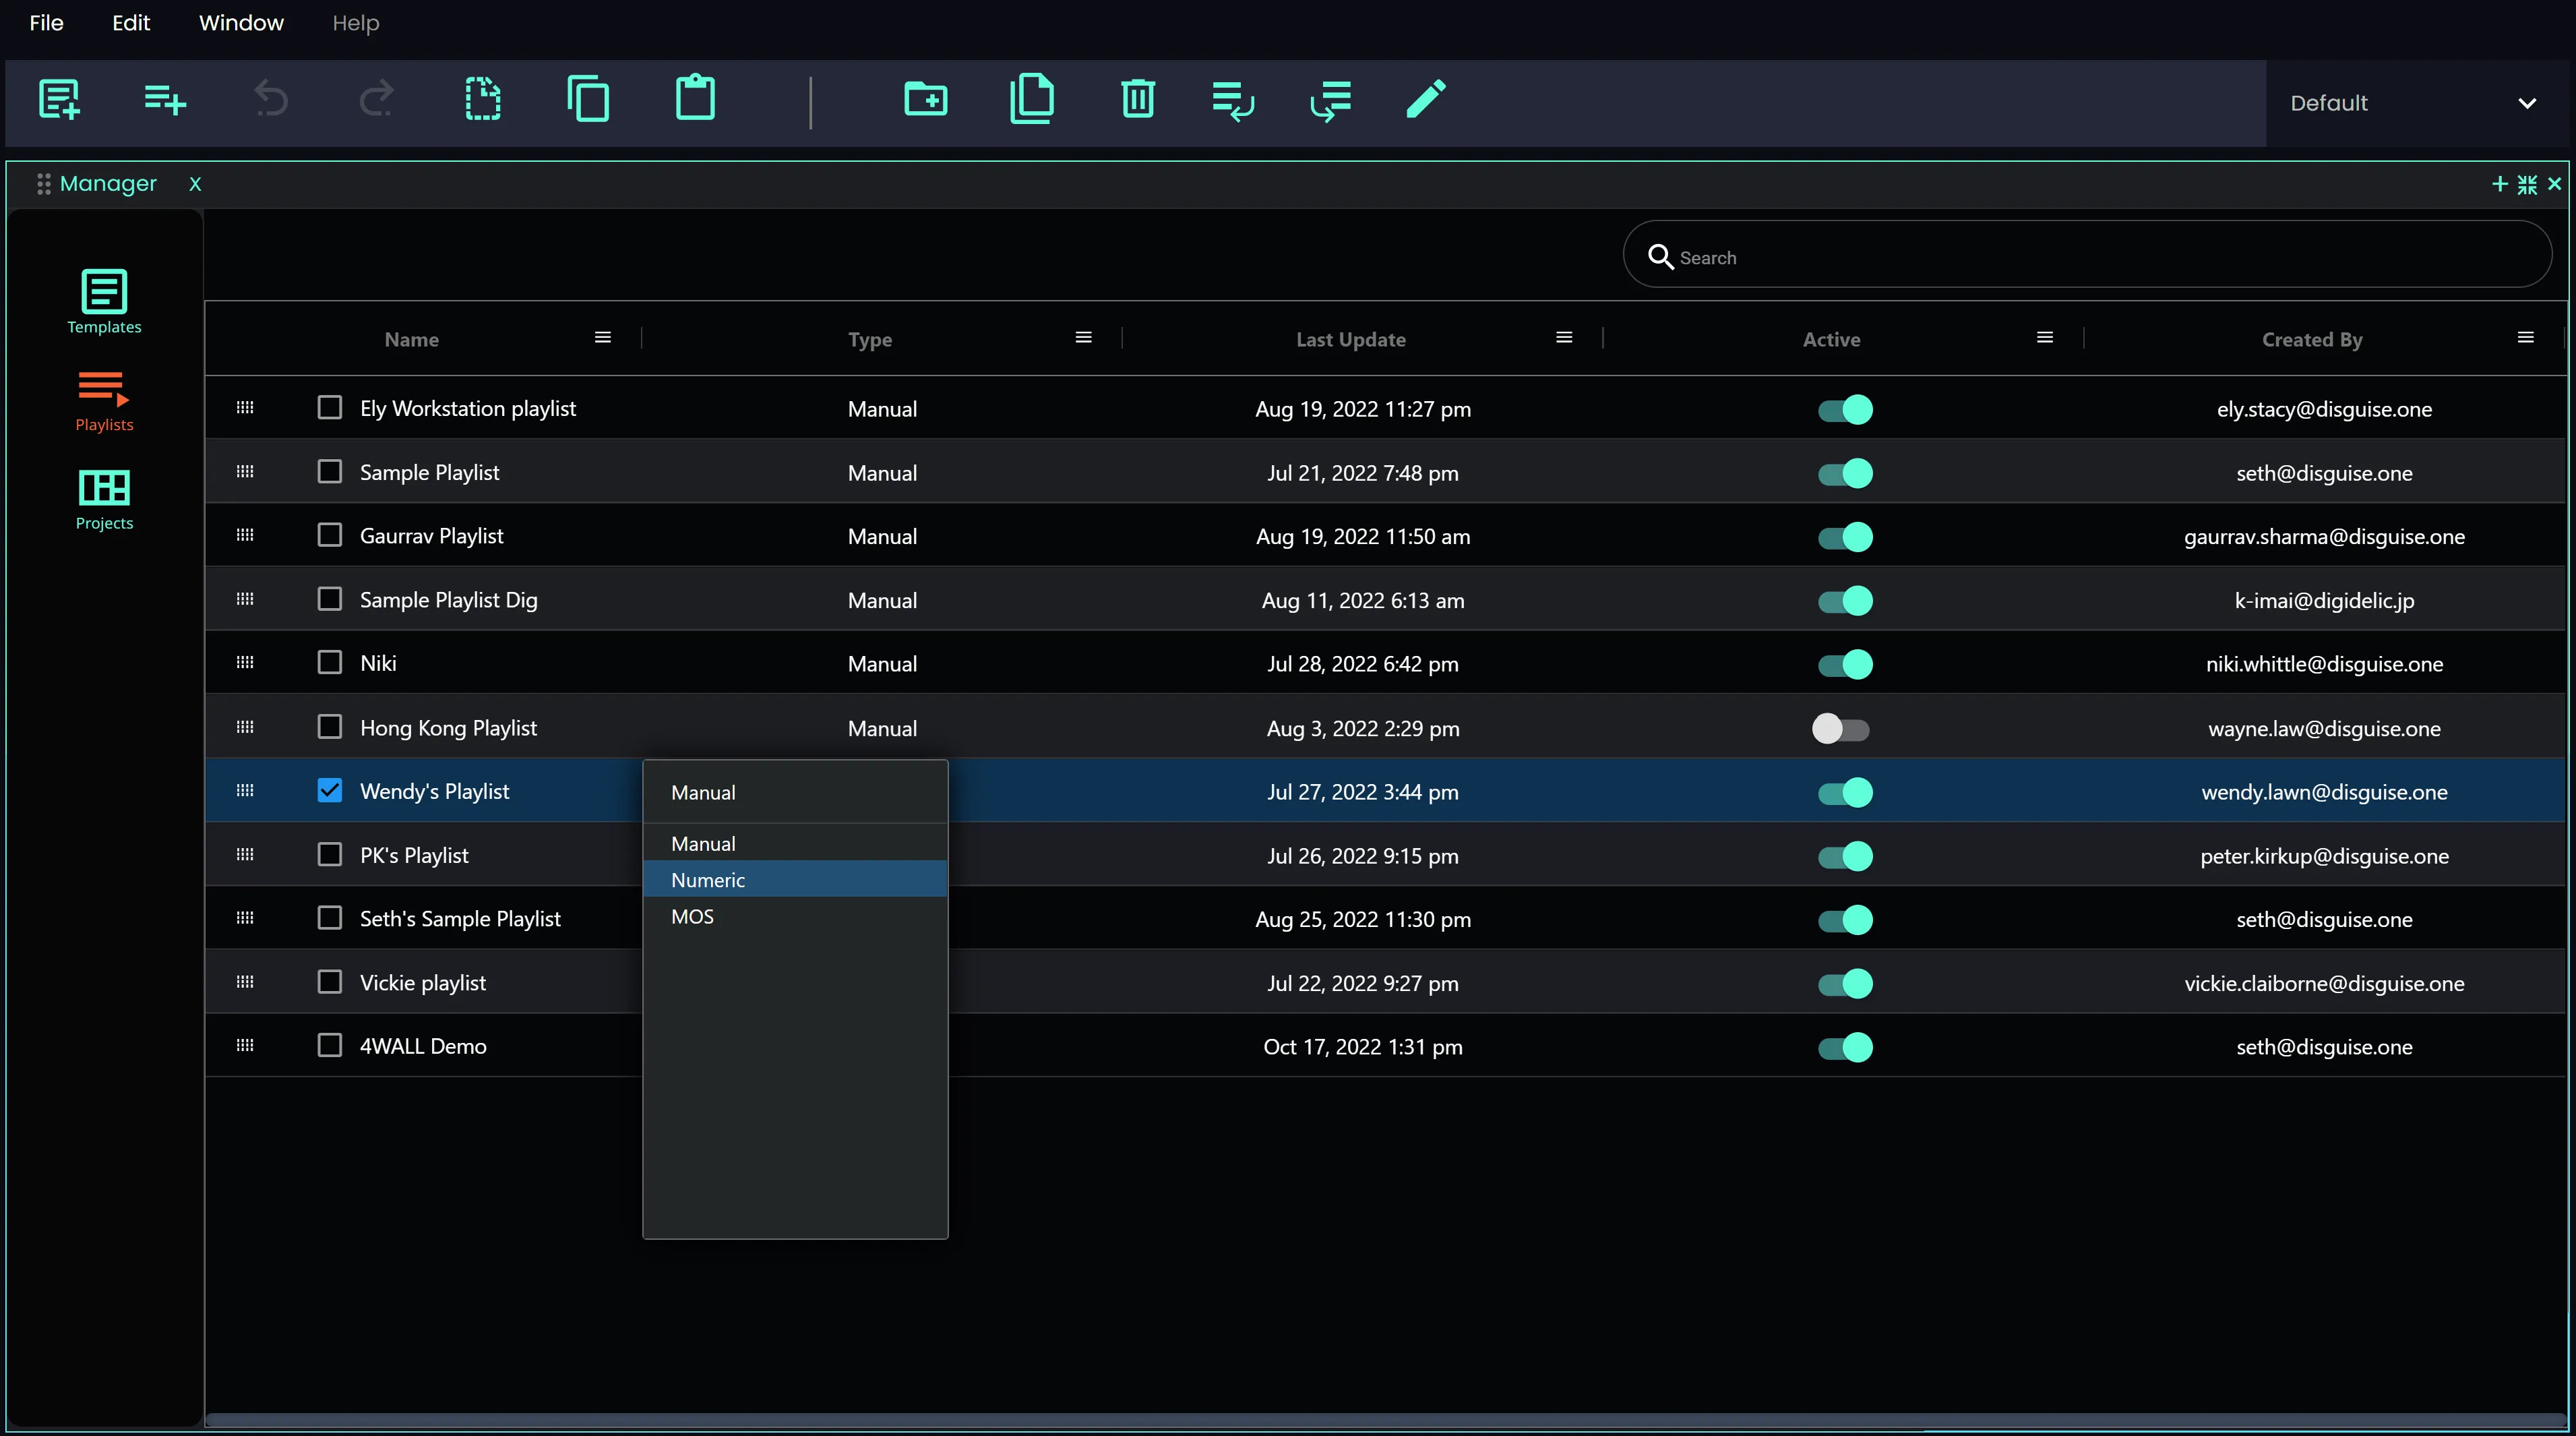The height and width of the screenshot is (1436, 2576).
Task: Check the Niki playlist checkbox
Action: (329, 663)
